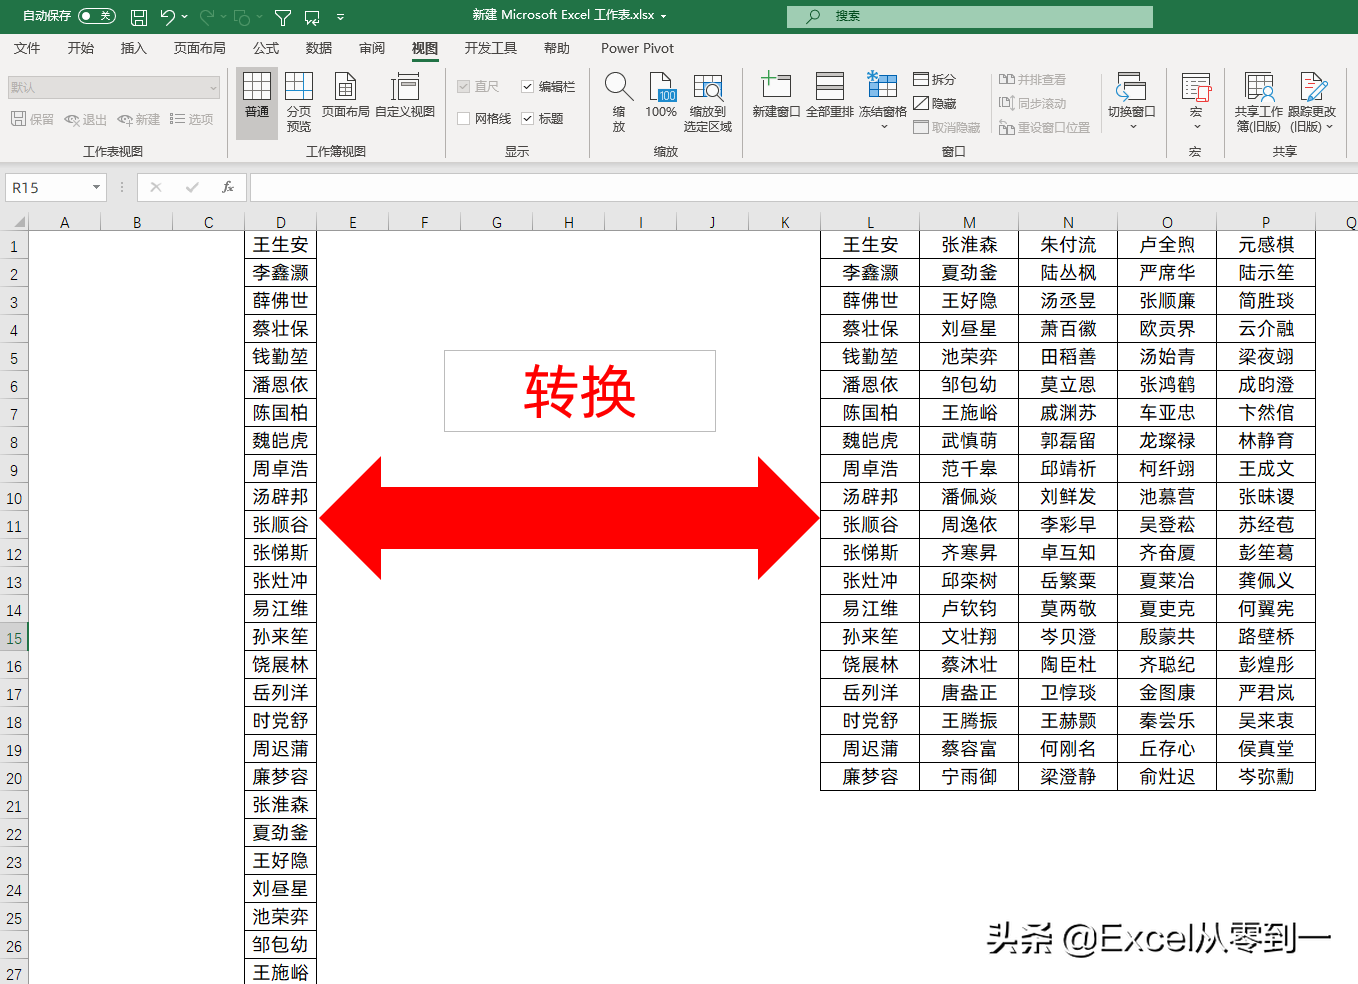Viewport: 1358px width, 984px height.
Task: Click the 搜索 search box
Action: (969, 16)
